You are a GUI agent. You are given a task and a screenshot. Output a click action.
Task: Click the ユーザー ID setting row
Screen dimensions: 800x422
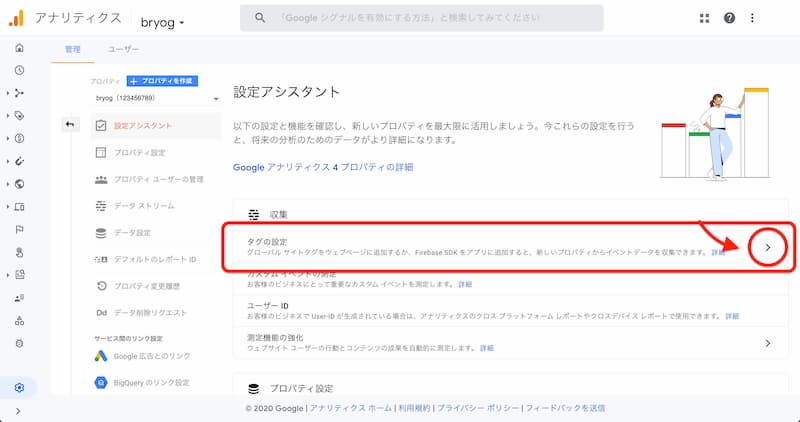(510, 311)
